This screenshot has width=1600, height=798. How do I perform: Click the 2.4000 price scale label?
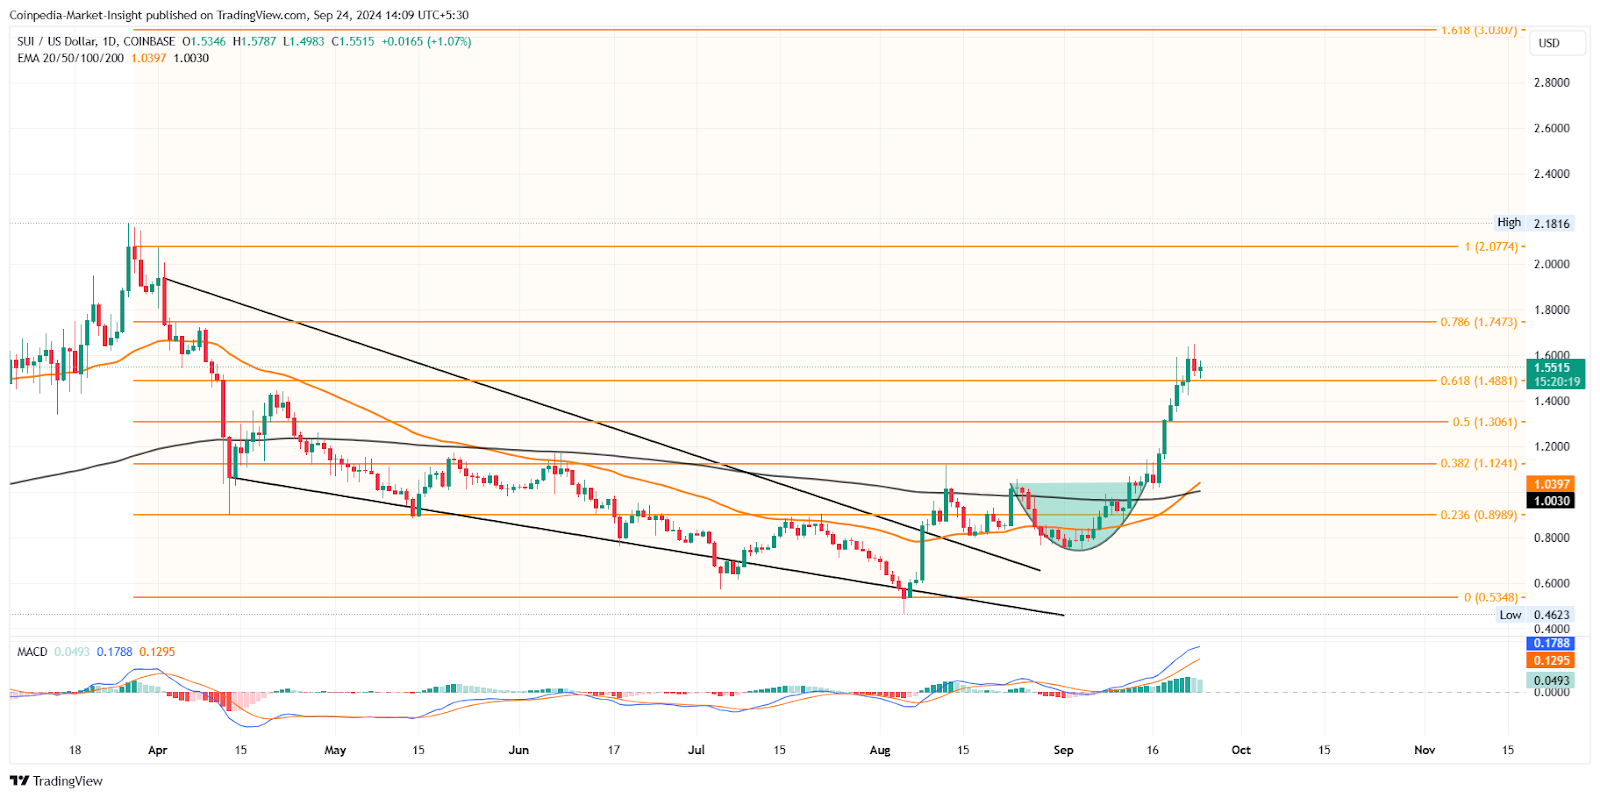(x=1552, y=174)
